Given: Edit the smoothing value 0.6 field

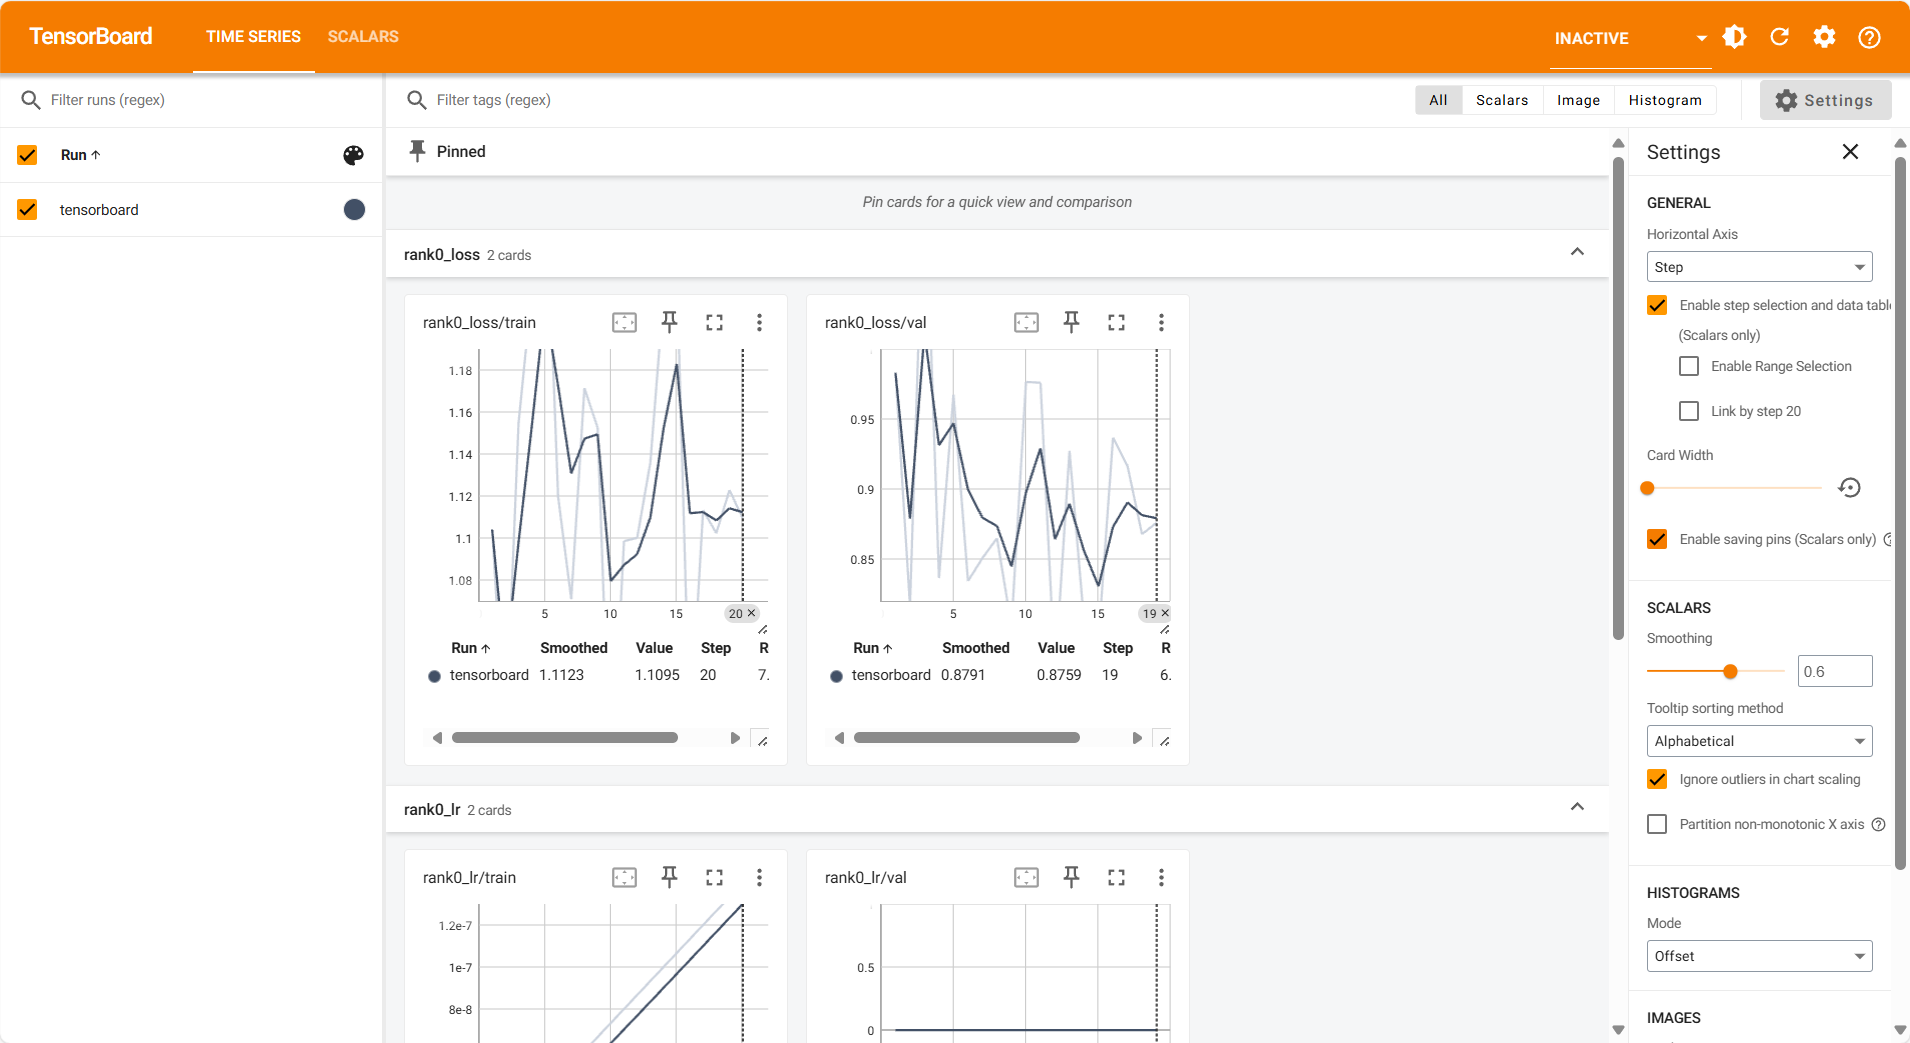Looking at the screenshot, I should 1834,671.
